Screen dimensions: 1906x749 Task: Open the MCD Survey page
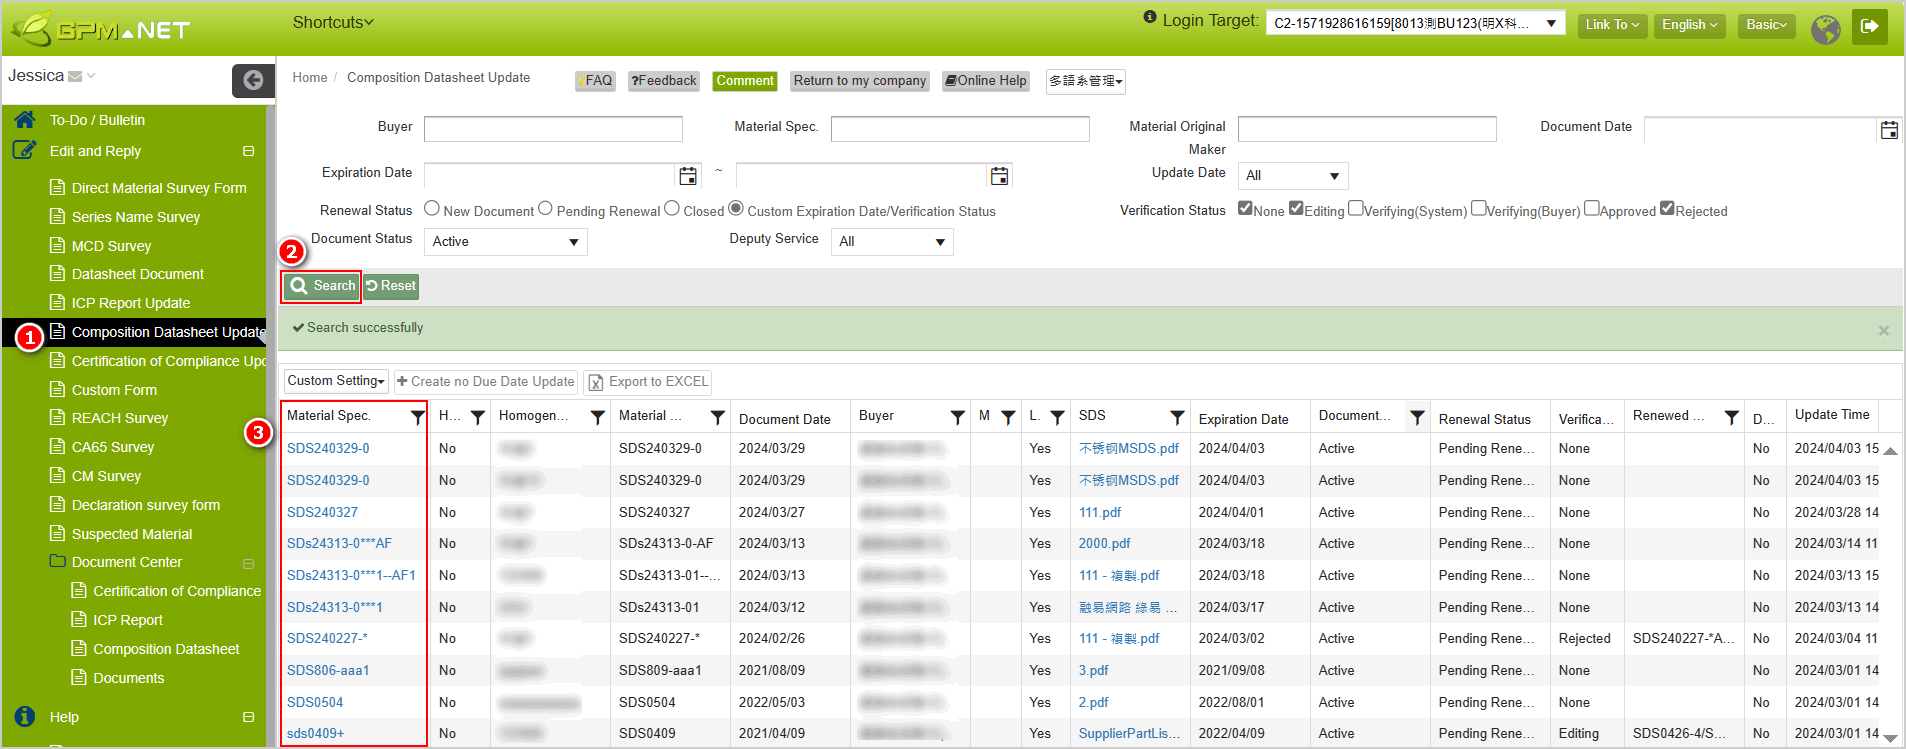111,246
